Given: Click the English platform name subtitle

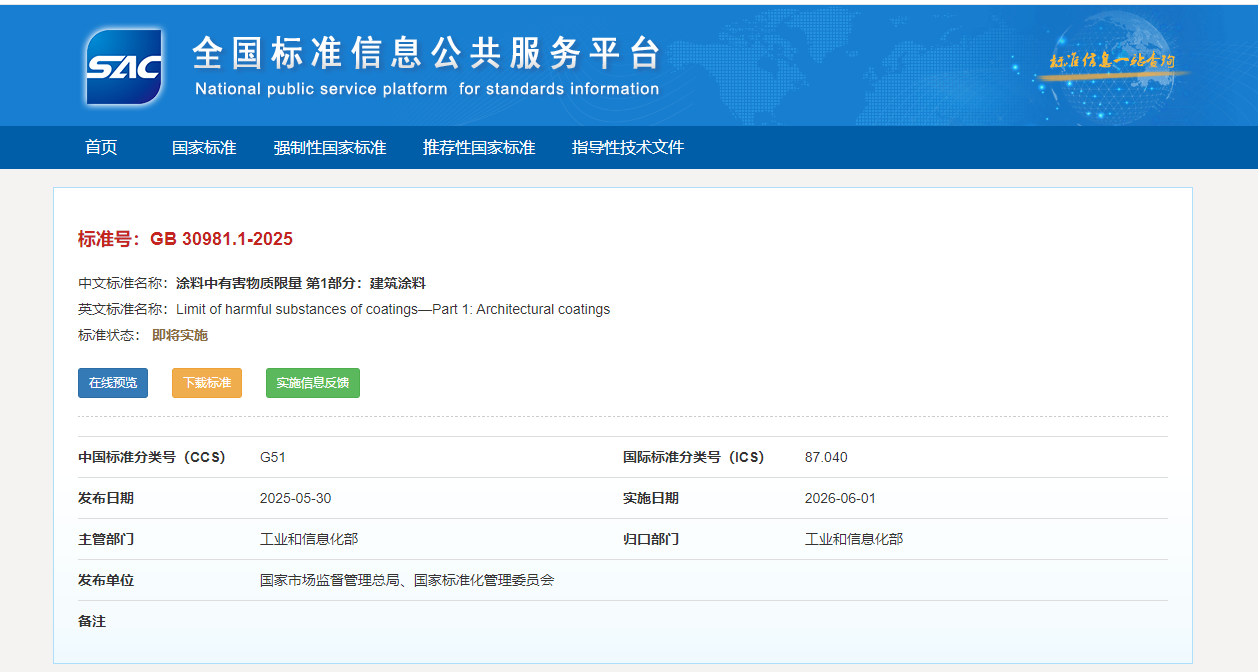Looking at the screenshot, I should point(427,89).
